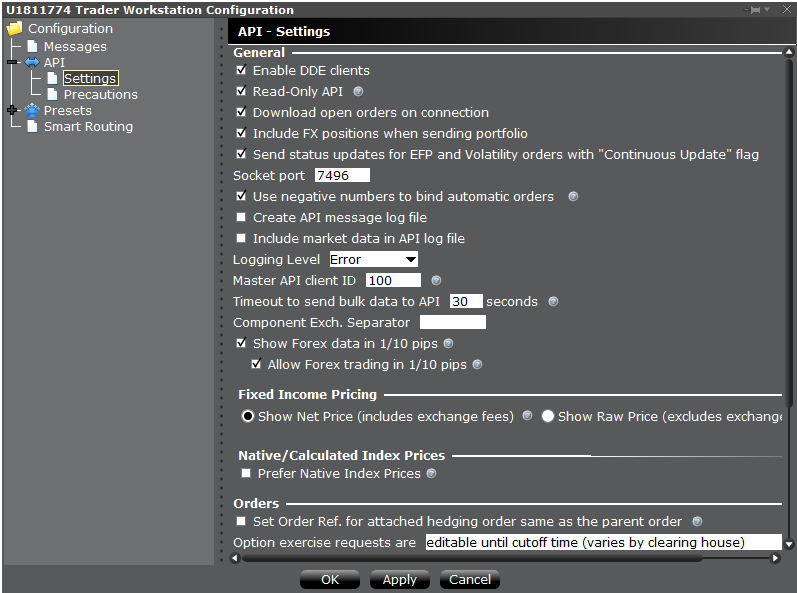797x593 pixels.
Task: Enable Set Order Ref. for hedging order
Action: 241,521
